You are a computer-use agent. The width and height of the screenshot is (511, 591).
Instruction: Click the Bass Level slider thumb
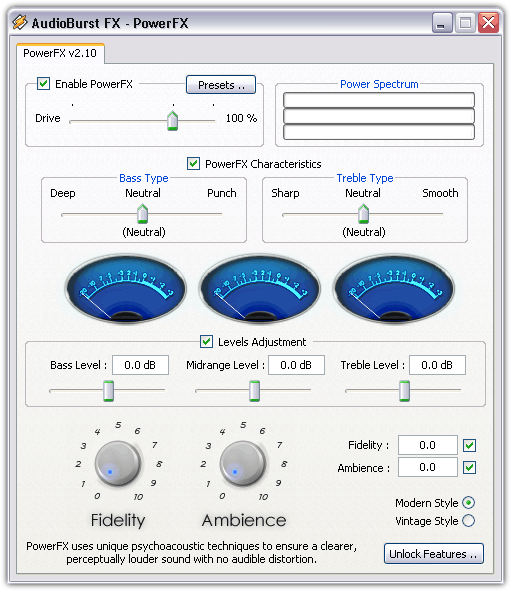coord(109,391)
